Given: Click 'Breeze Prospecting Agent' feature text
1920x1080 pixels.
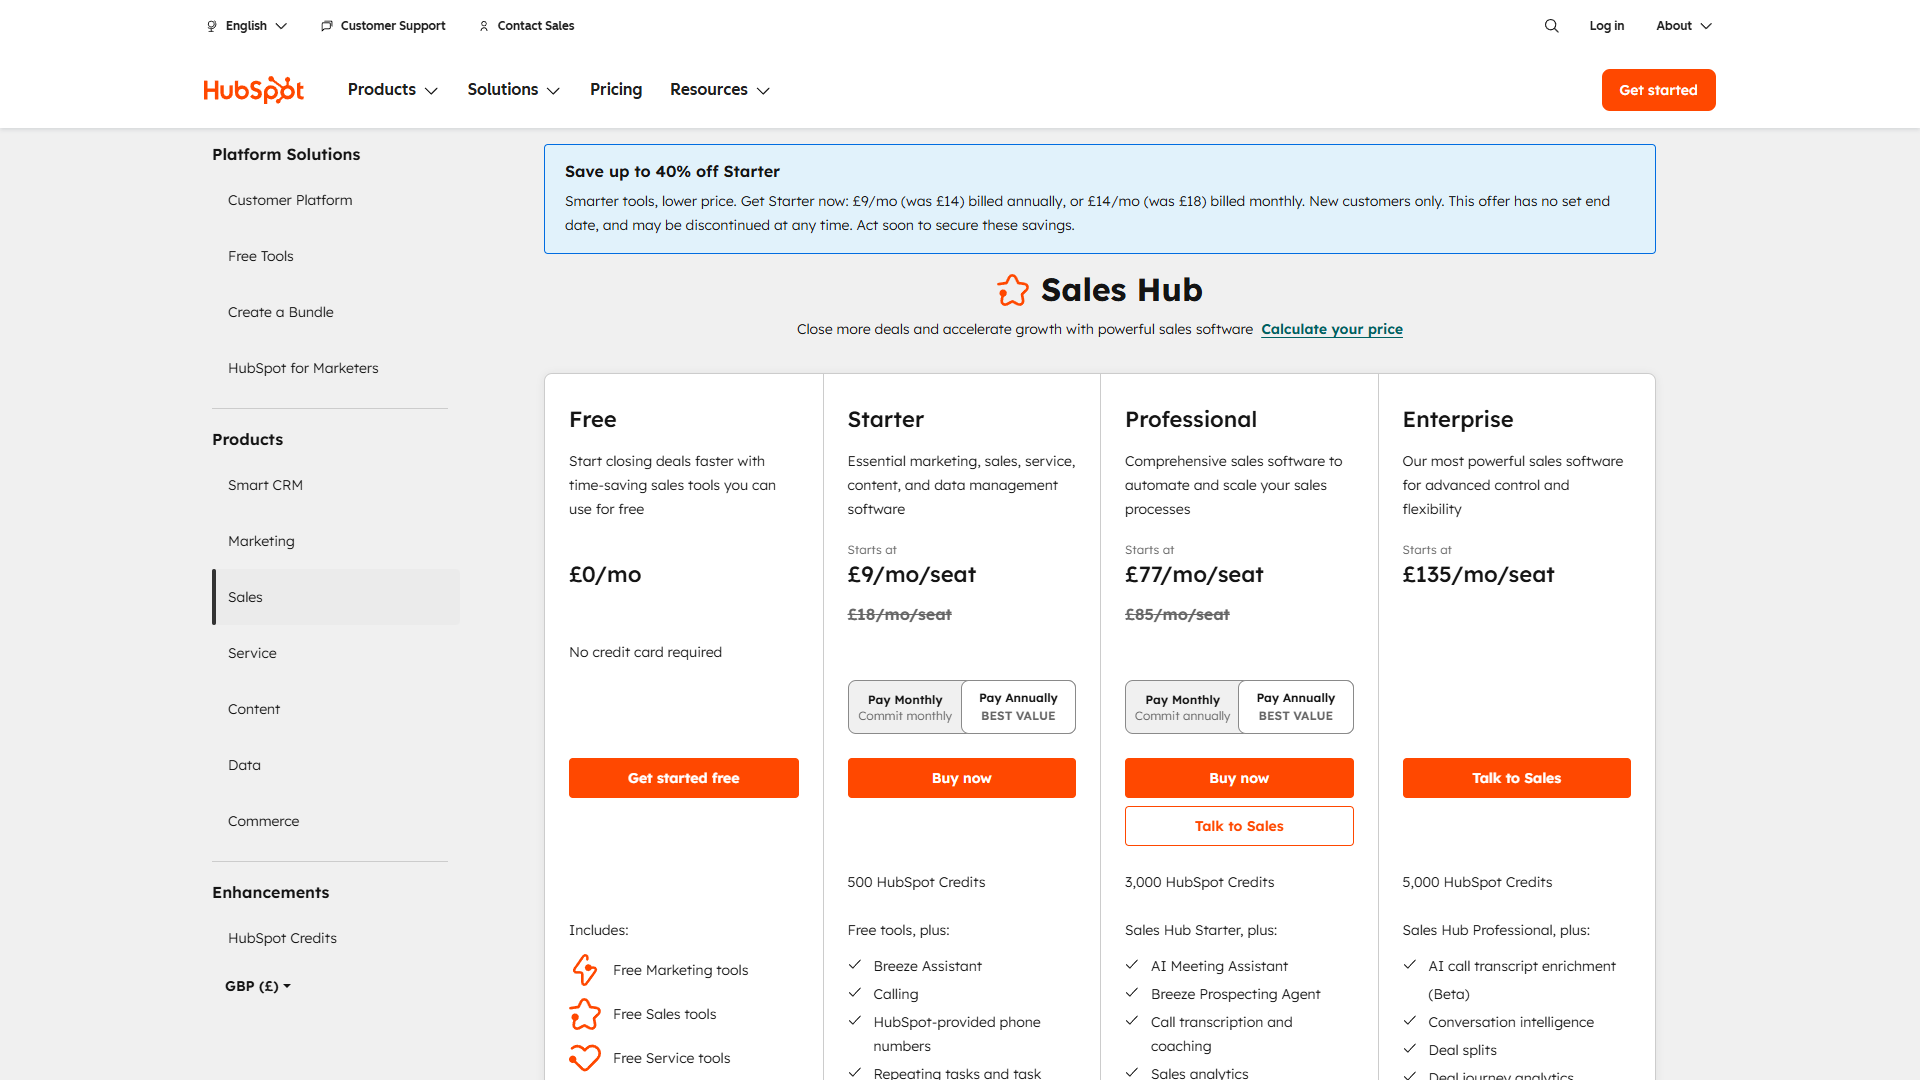Looking at the screenshot, I should [1235, 994].
